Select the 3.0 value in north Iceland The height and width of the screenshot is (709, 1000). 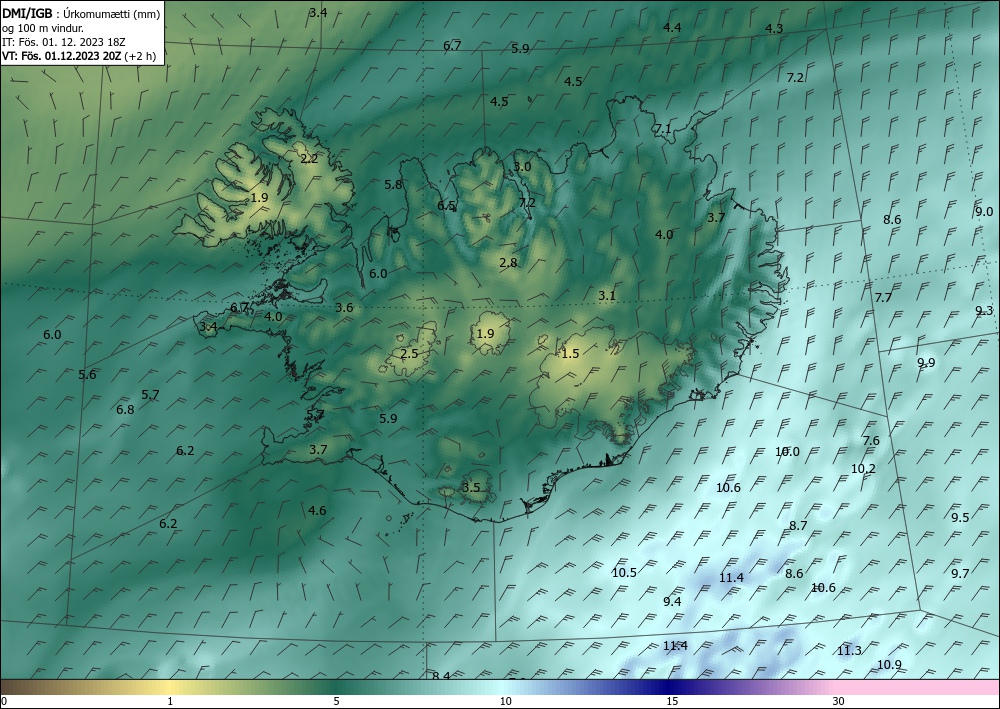point(522,166)
